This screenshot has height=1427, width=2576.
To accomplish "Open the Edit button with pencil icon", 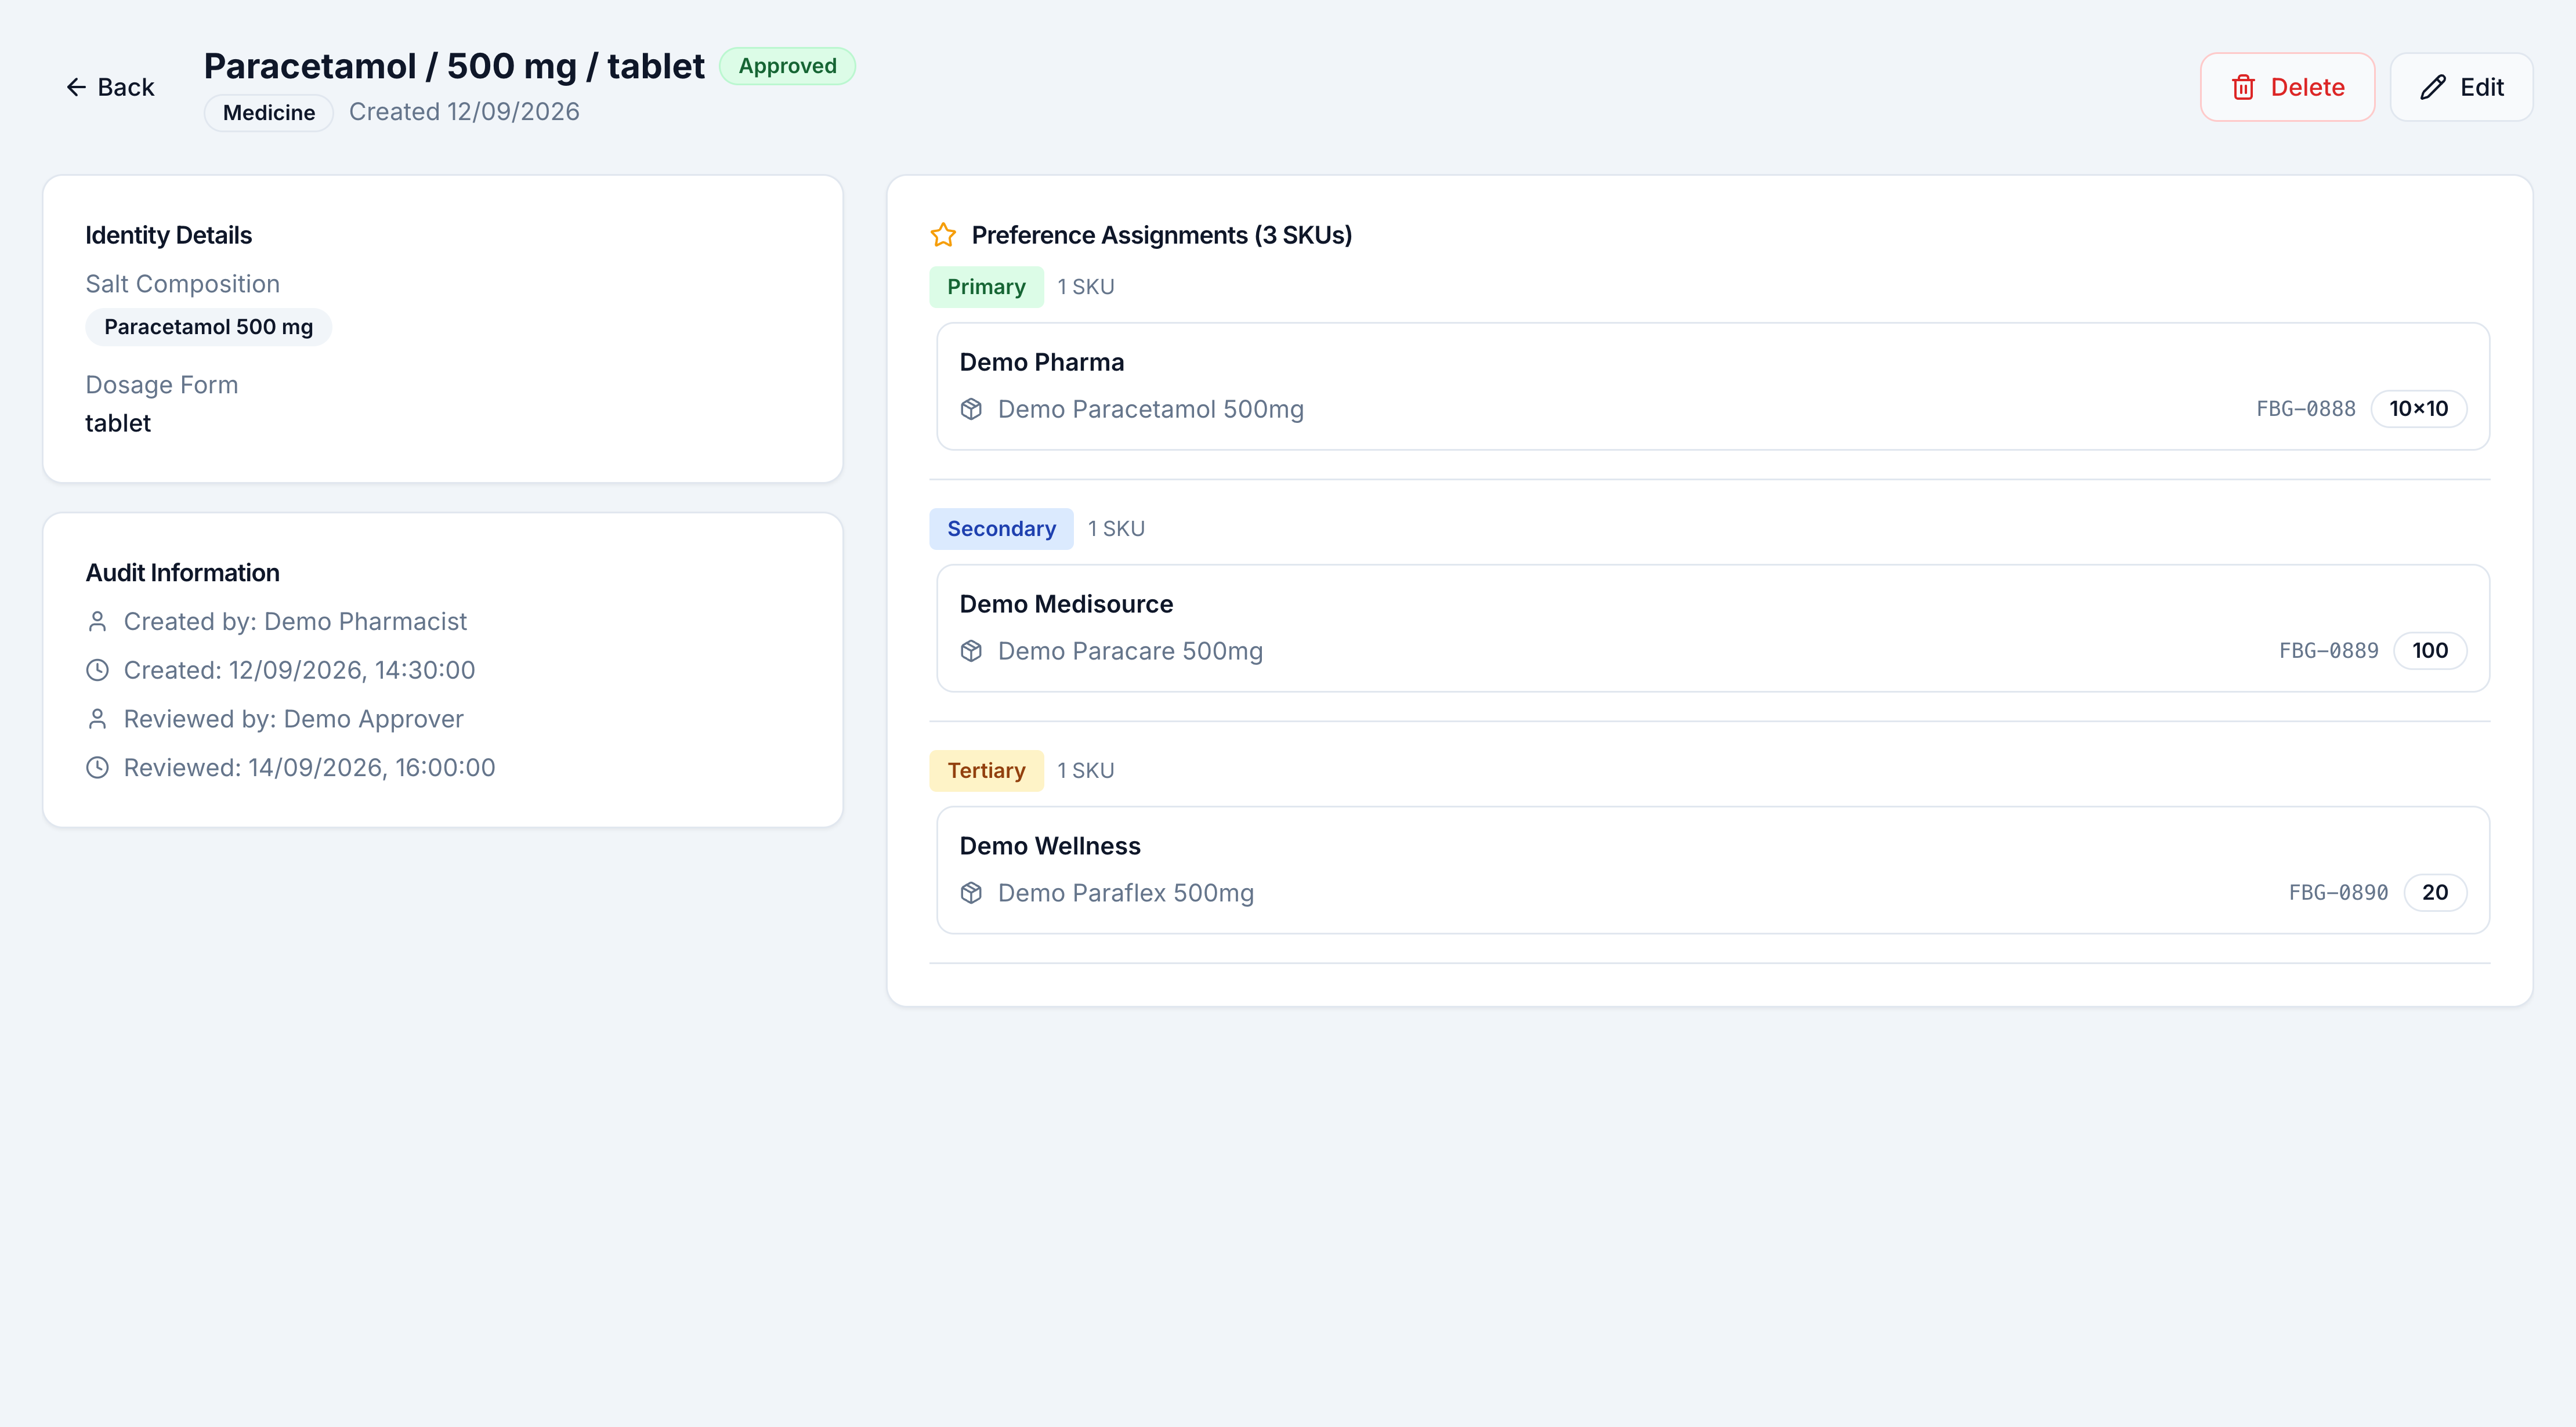I will pos(2461,87).
